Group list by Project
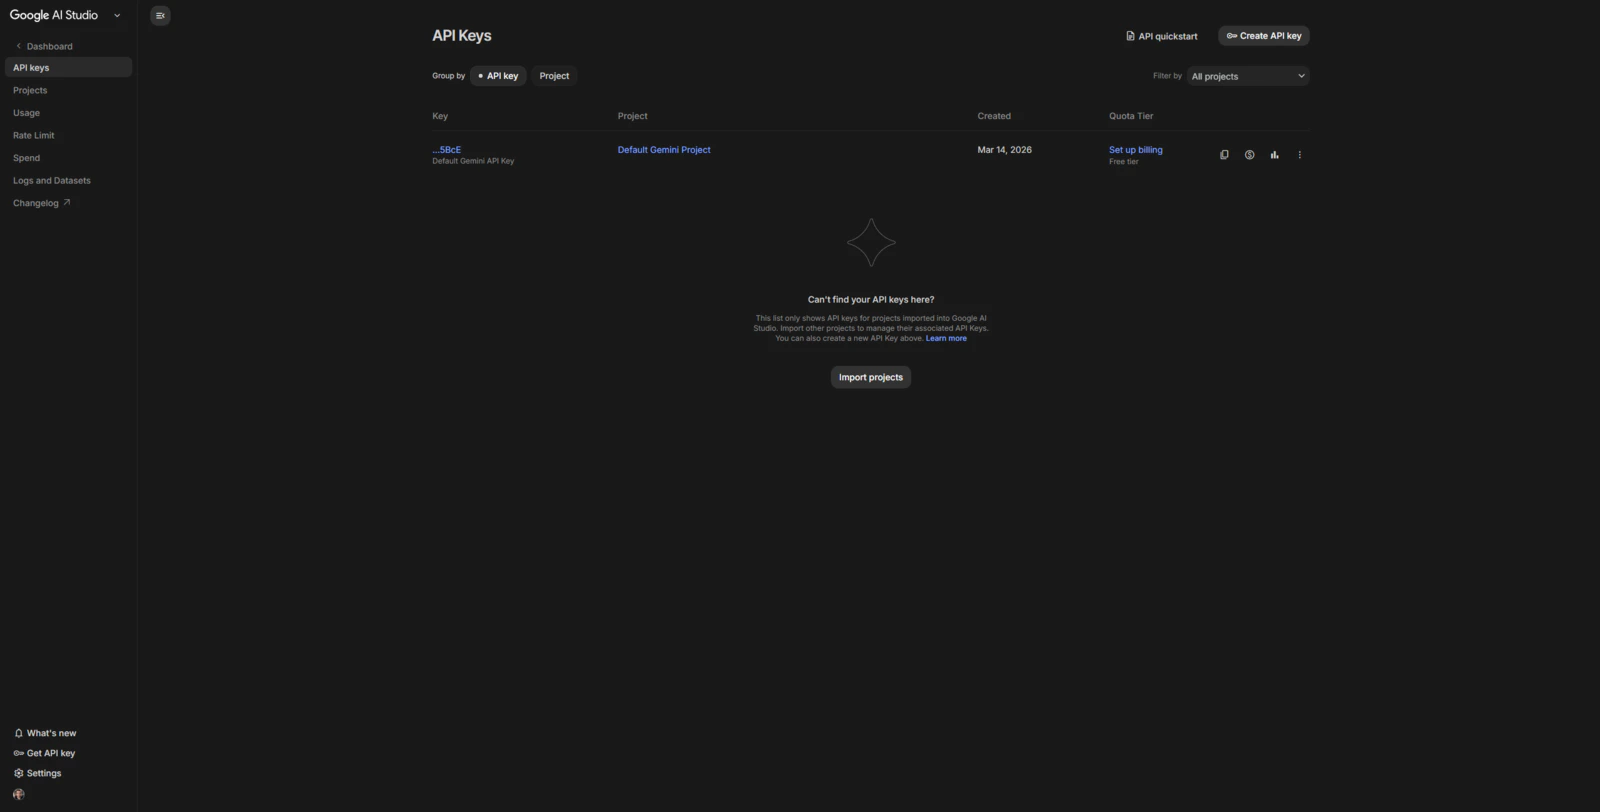The image size is (1600, 812). pyautogui.click(x=554, y=76)
